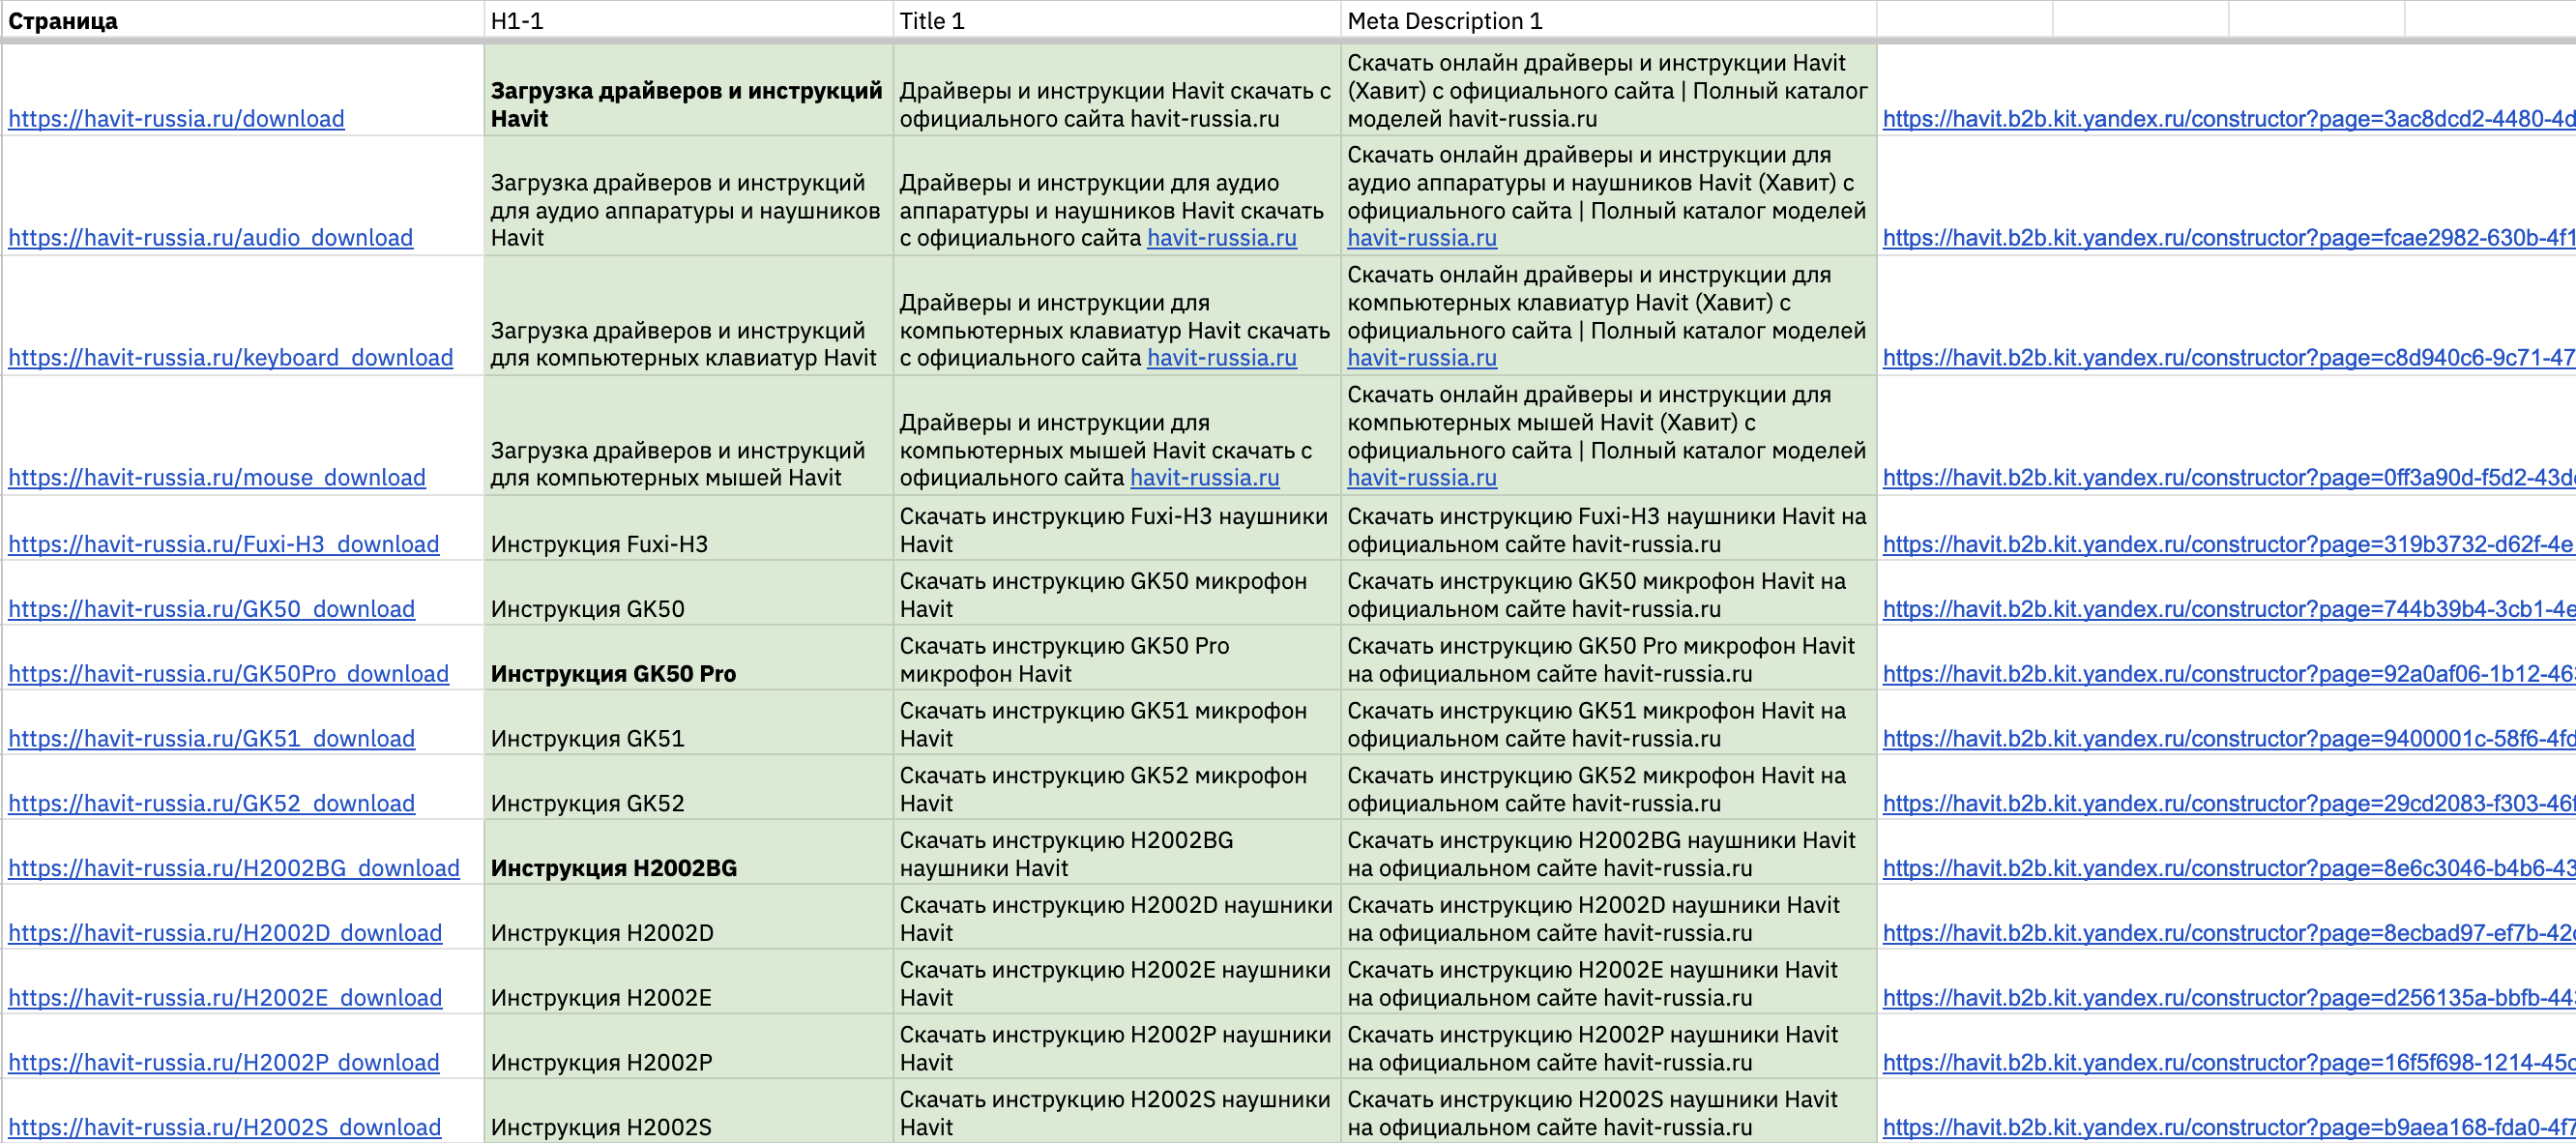The height and width of the screenshot is (1143, 2576).
Task: Select Title cell 'Драйверы и инструкции Havit скачать'
Action: [1117, 90]
